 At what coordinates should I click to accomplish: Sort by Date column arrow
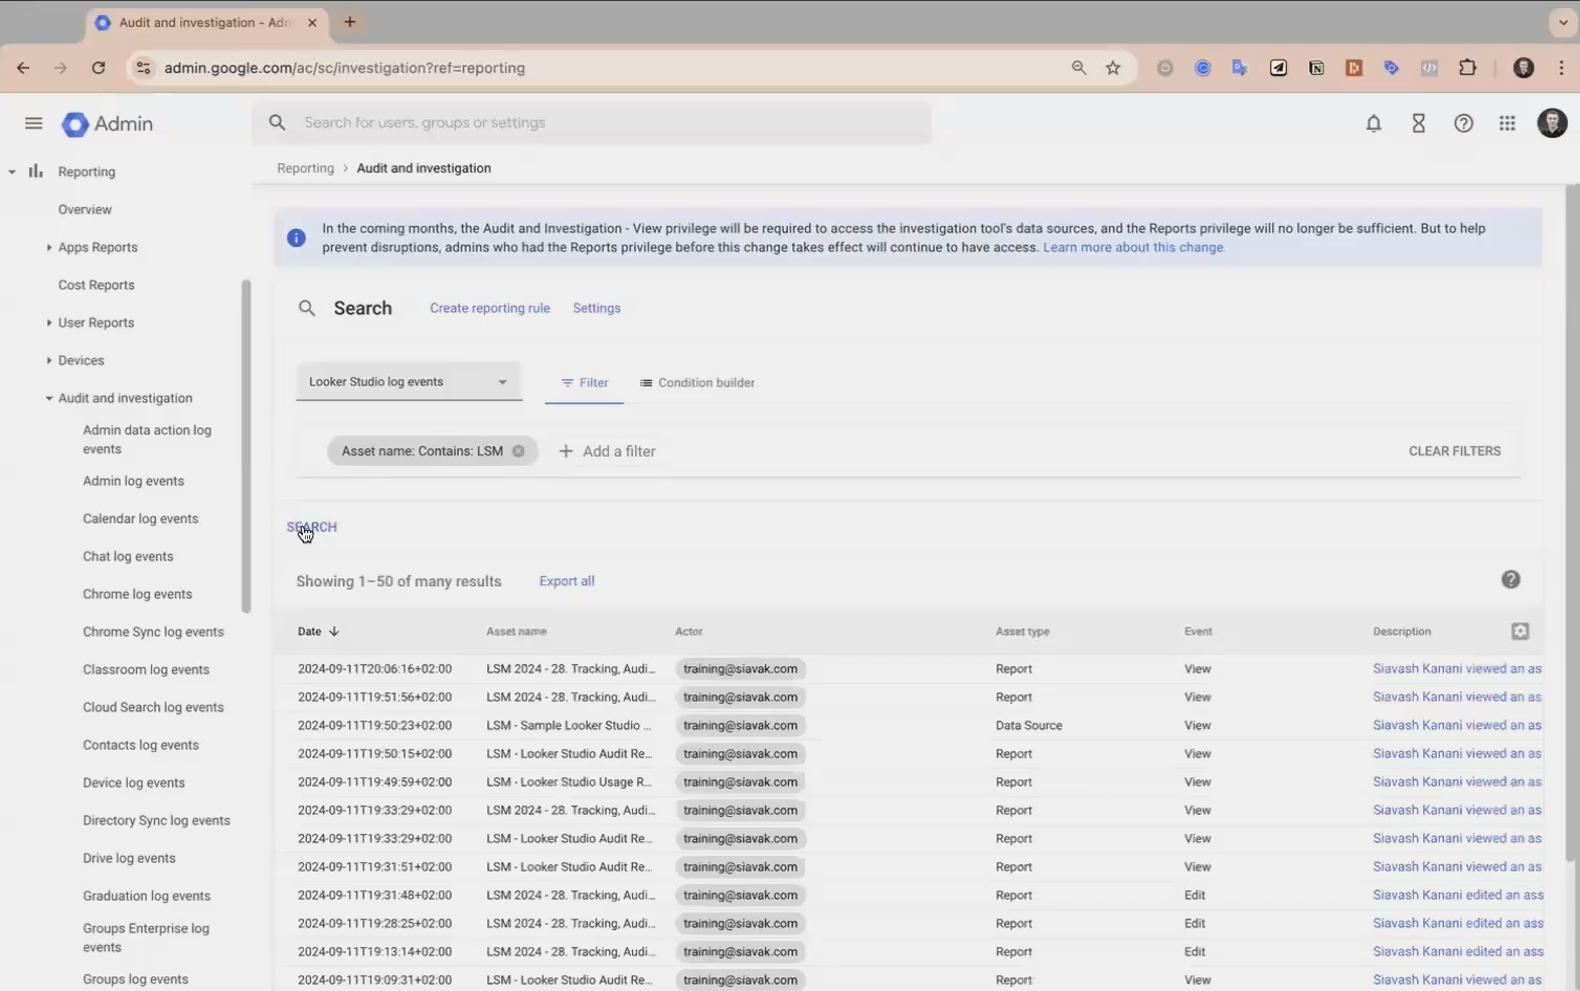pos(334,631)
